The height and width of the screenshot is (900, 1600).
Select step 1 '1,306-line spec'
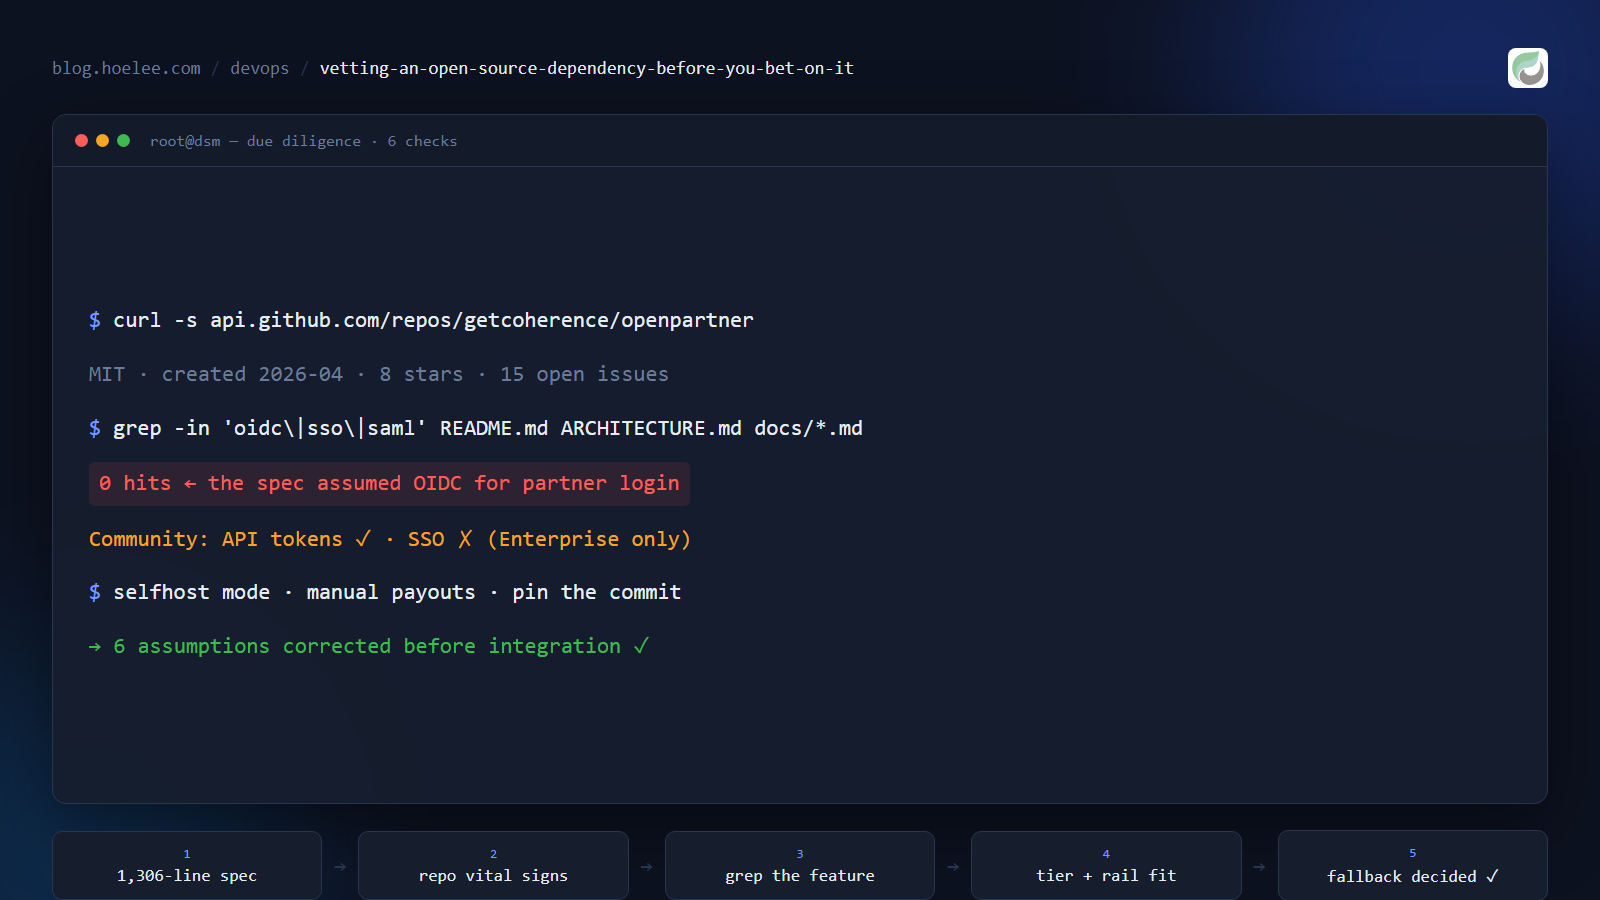click(x=187, y=866)
